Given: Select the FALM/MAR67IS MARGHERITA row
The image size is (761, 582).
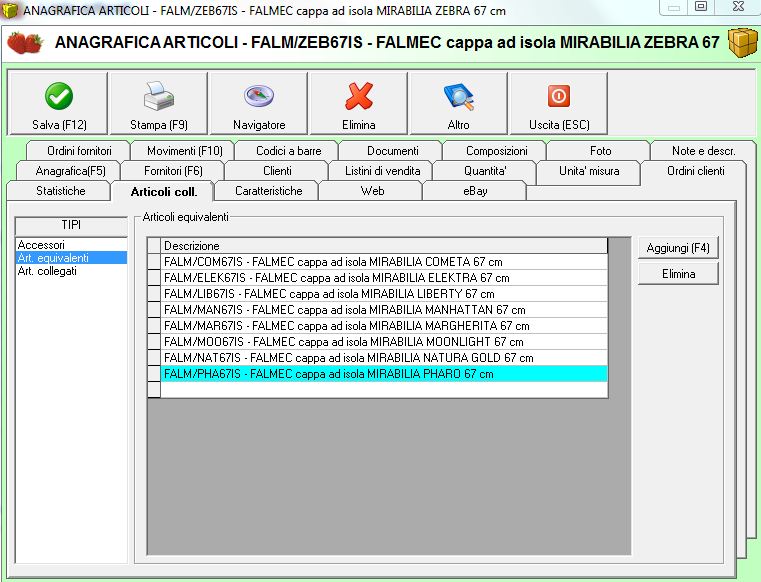Looking at the screenshot, I should [383, 326].
